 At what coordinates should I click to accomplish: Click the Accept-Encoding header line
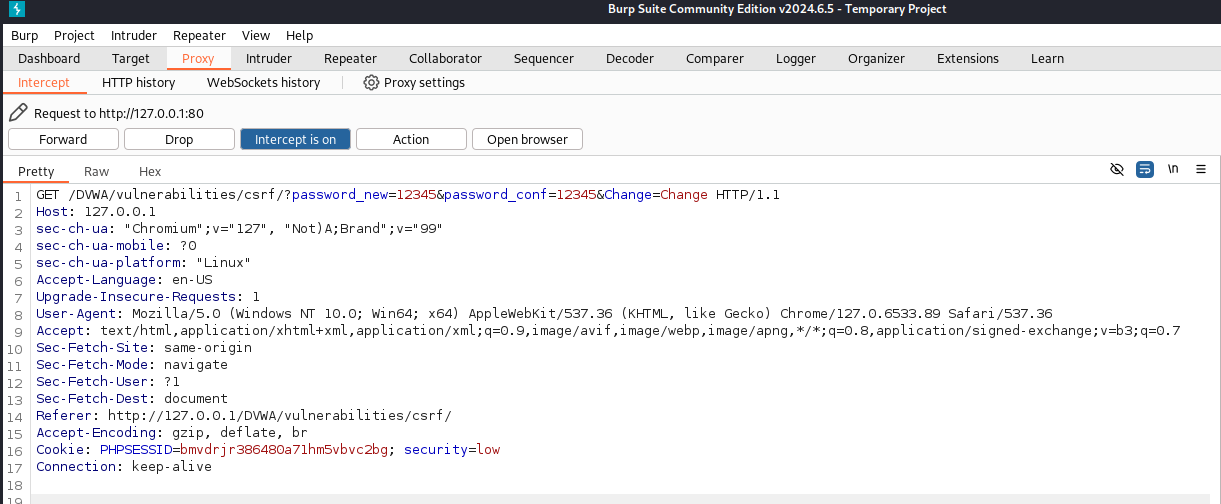click(x=172, y=432)
